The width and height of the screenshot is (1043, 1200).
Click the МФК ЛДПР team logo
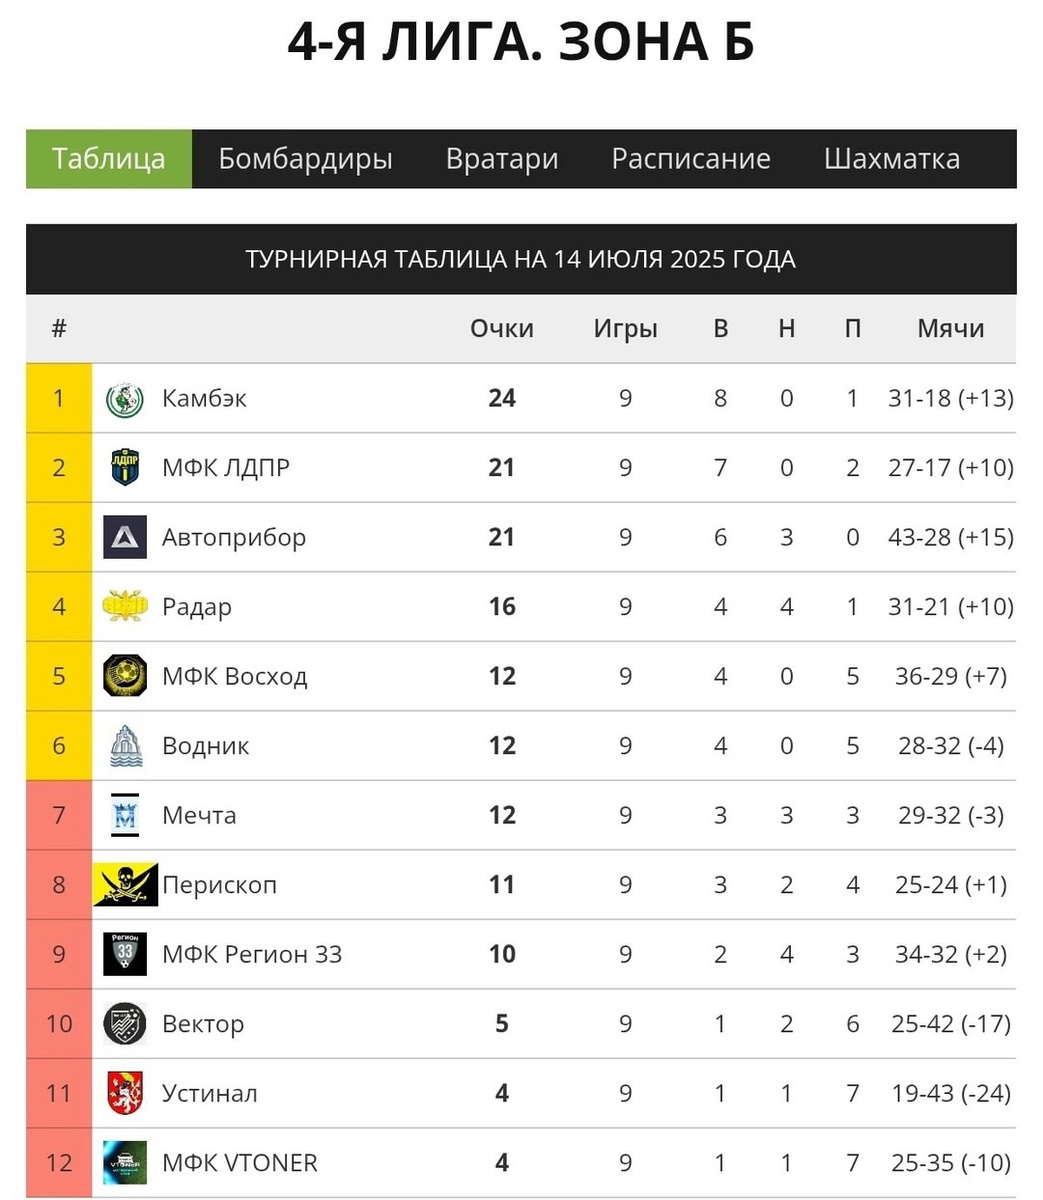point(125,468)
